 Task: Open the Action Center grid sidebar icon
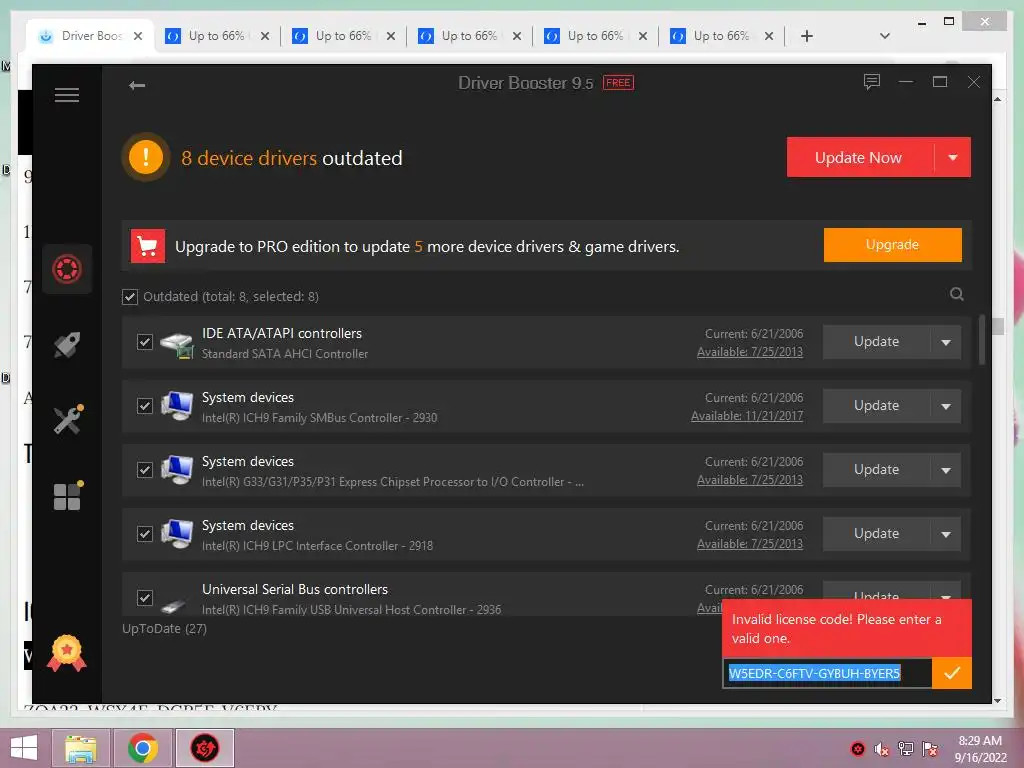(x=68, y=496)
